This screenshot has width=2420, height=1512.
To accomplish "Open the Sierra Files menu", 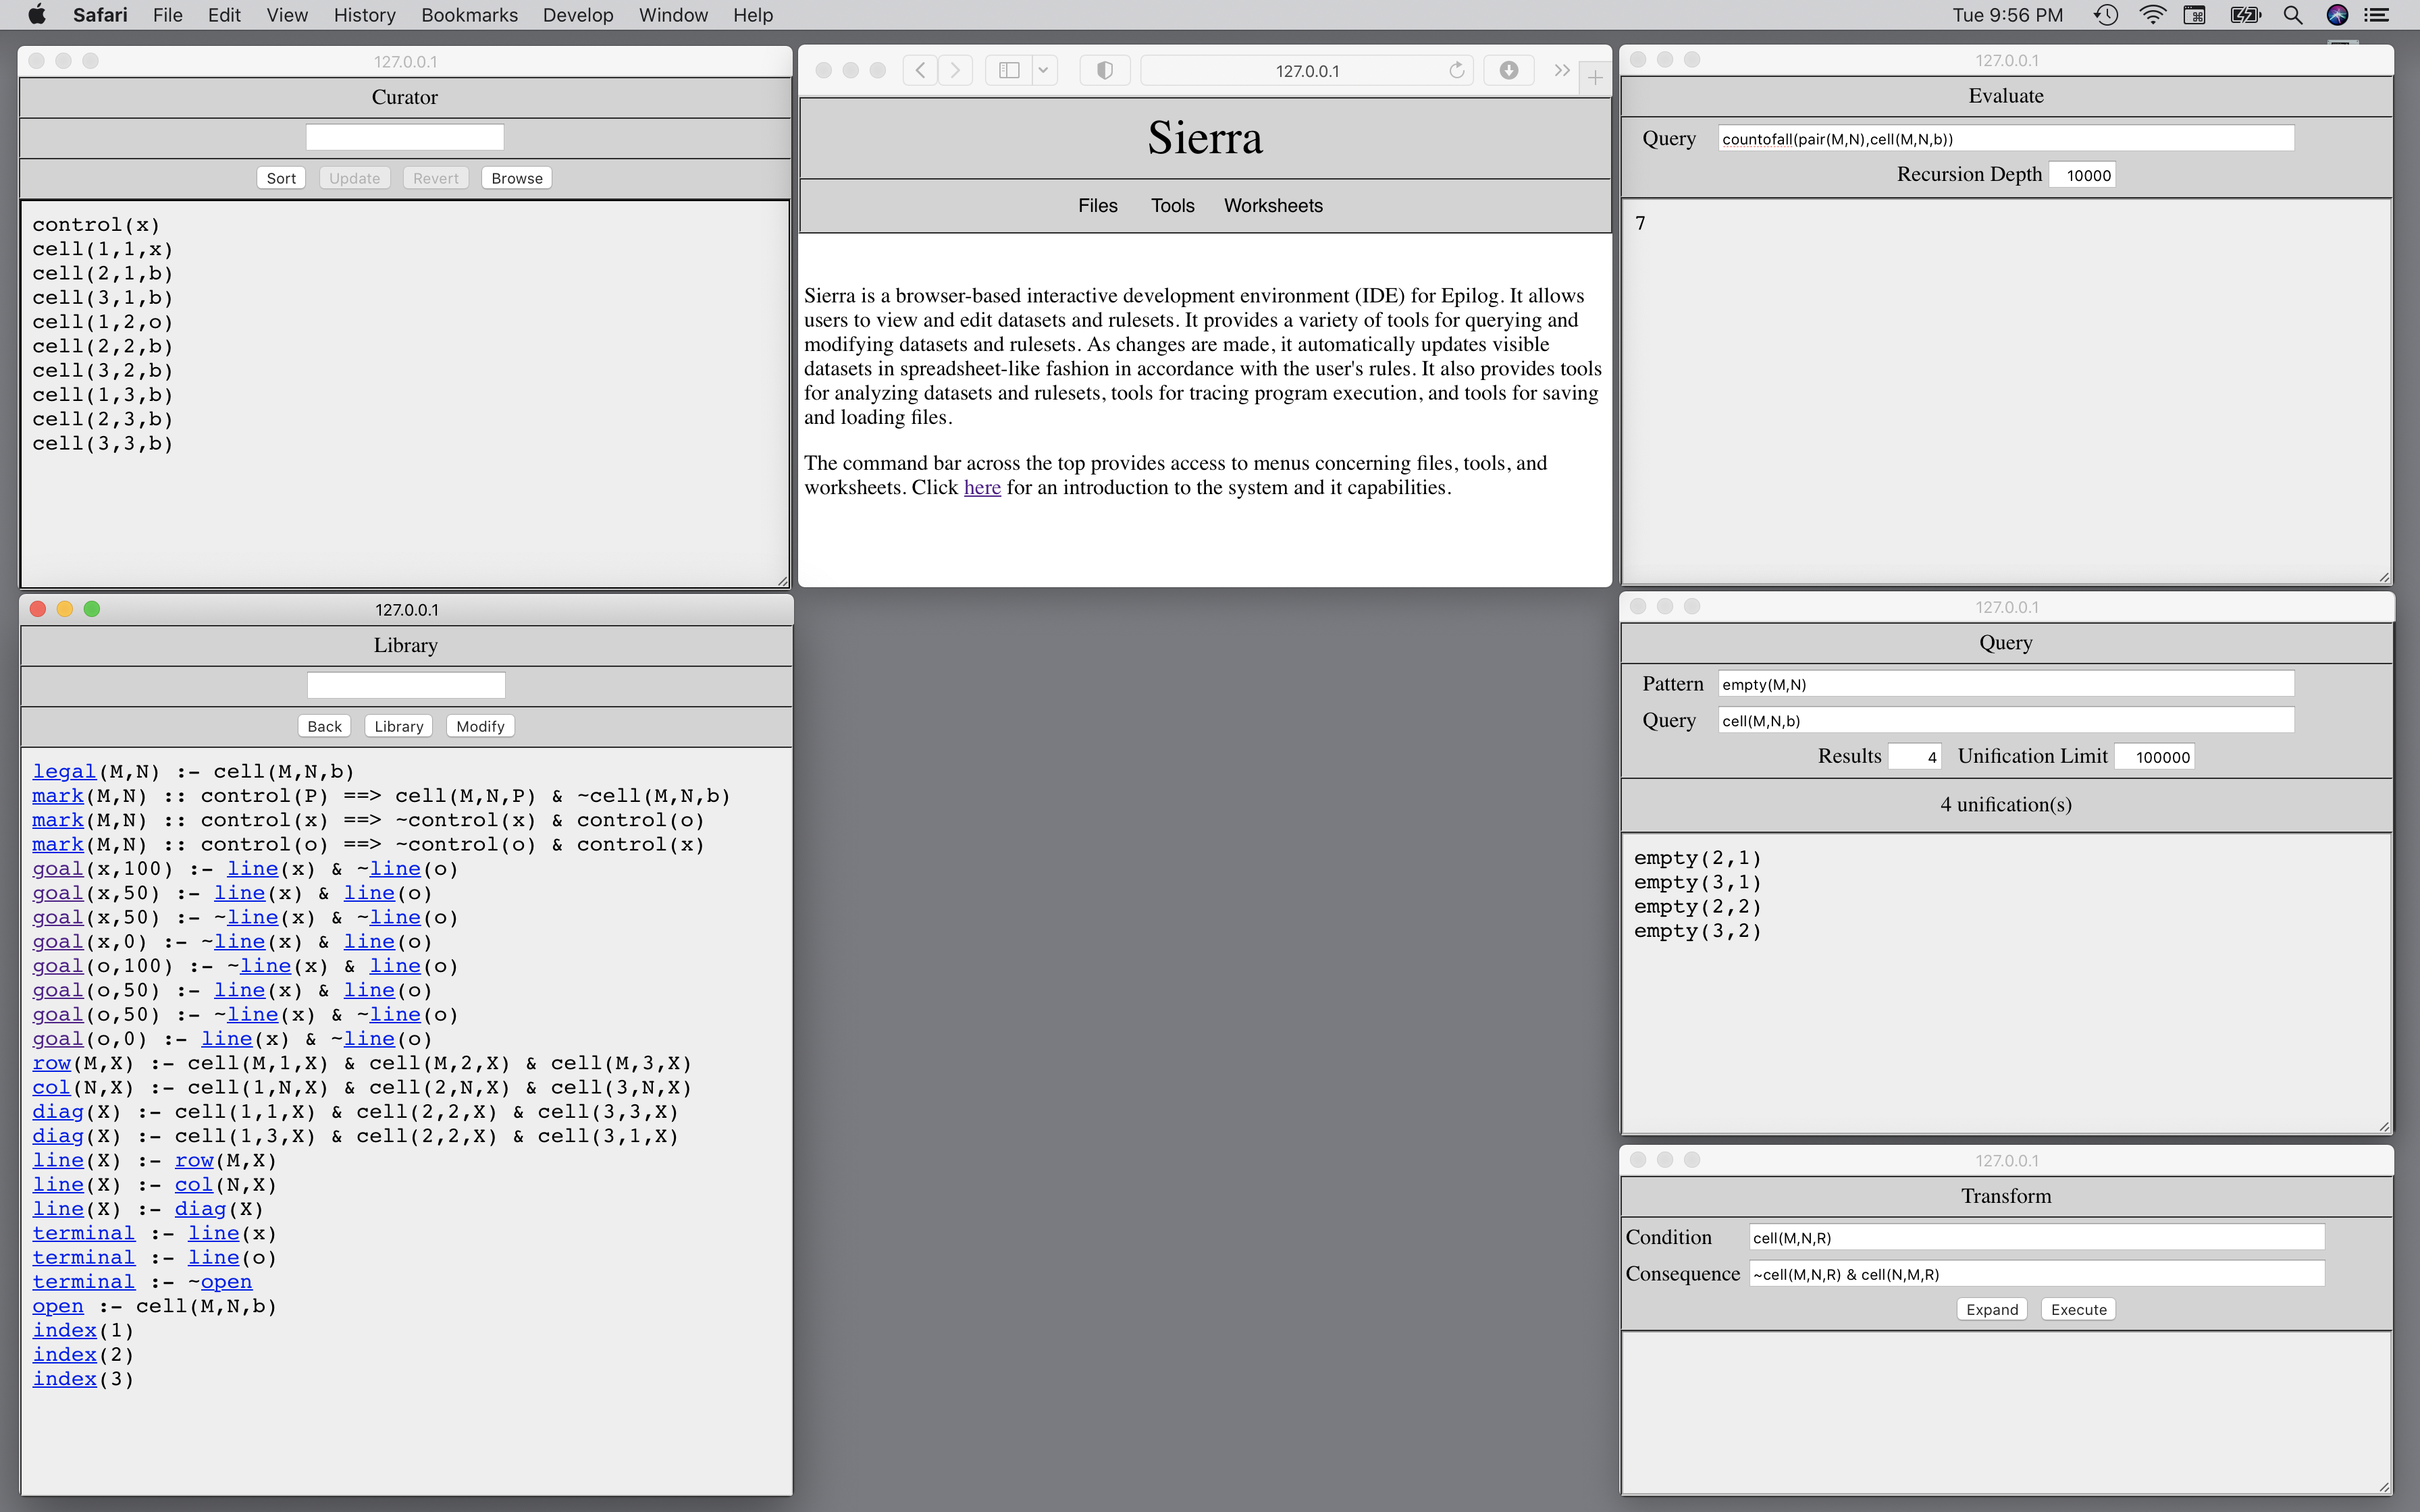I will tap(1097, 205).
